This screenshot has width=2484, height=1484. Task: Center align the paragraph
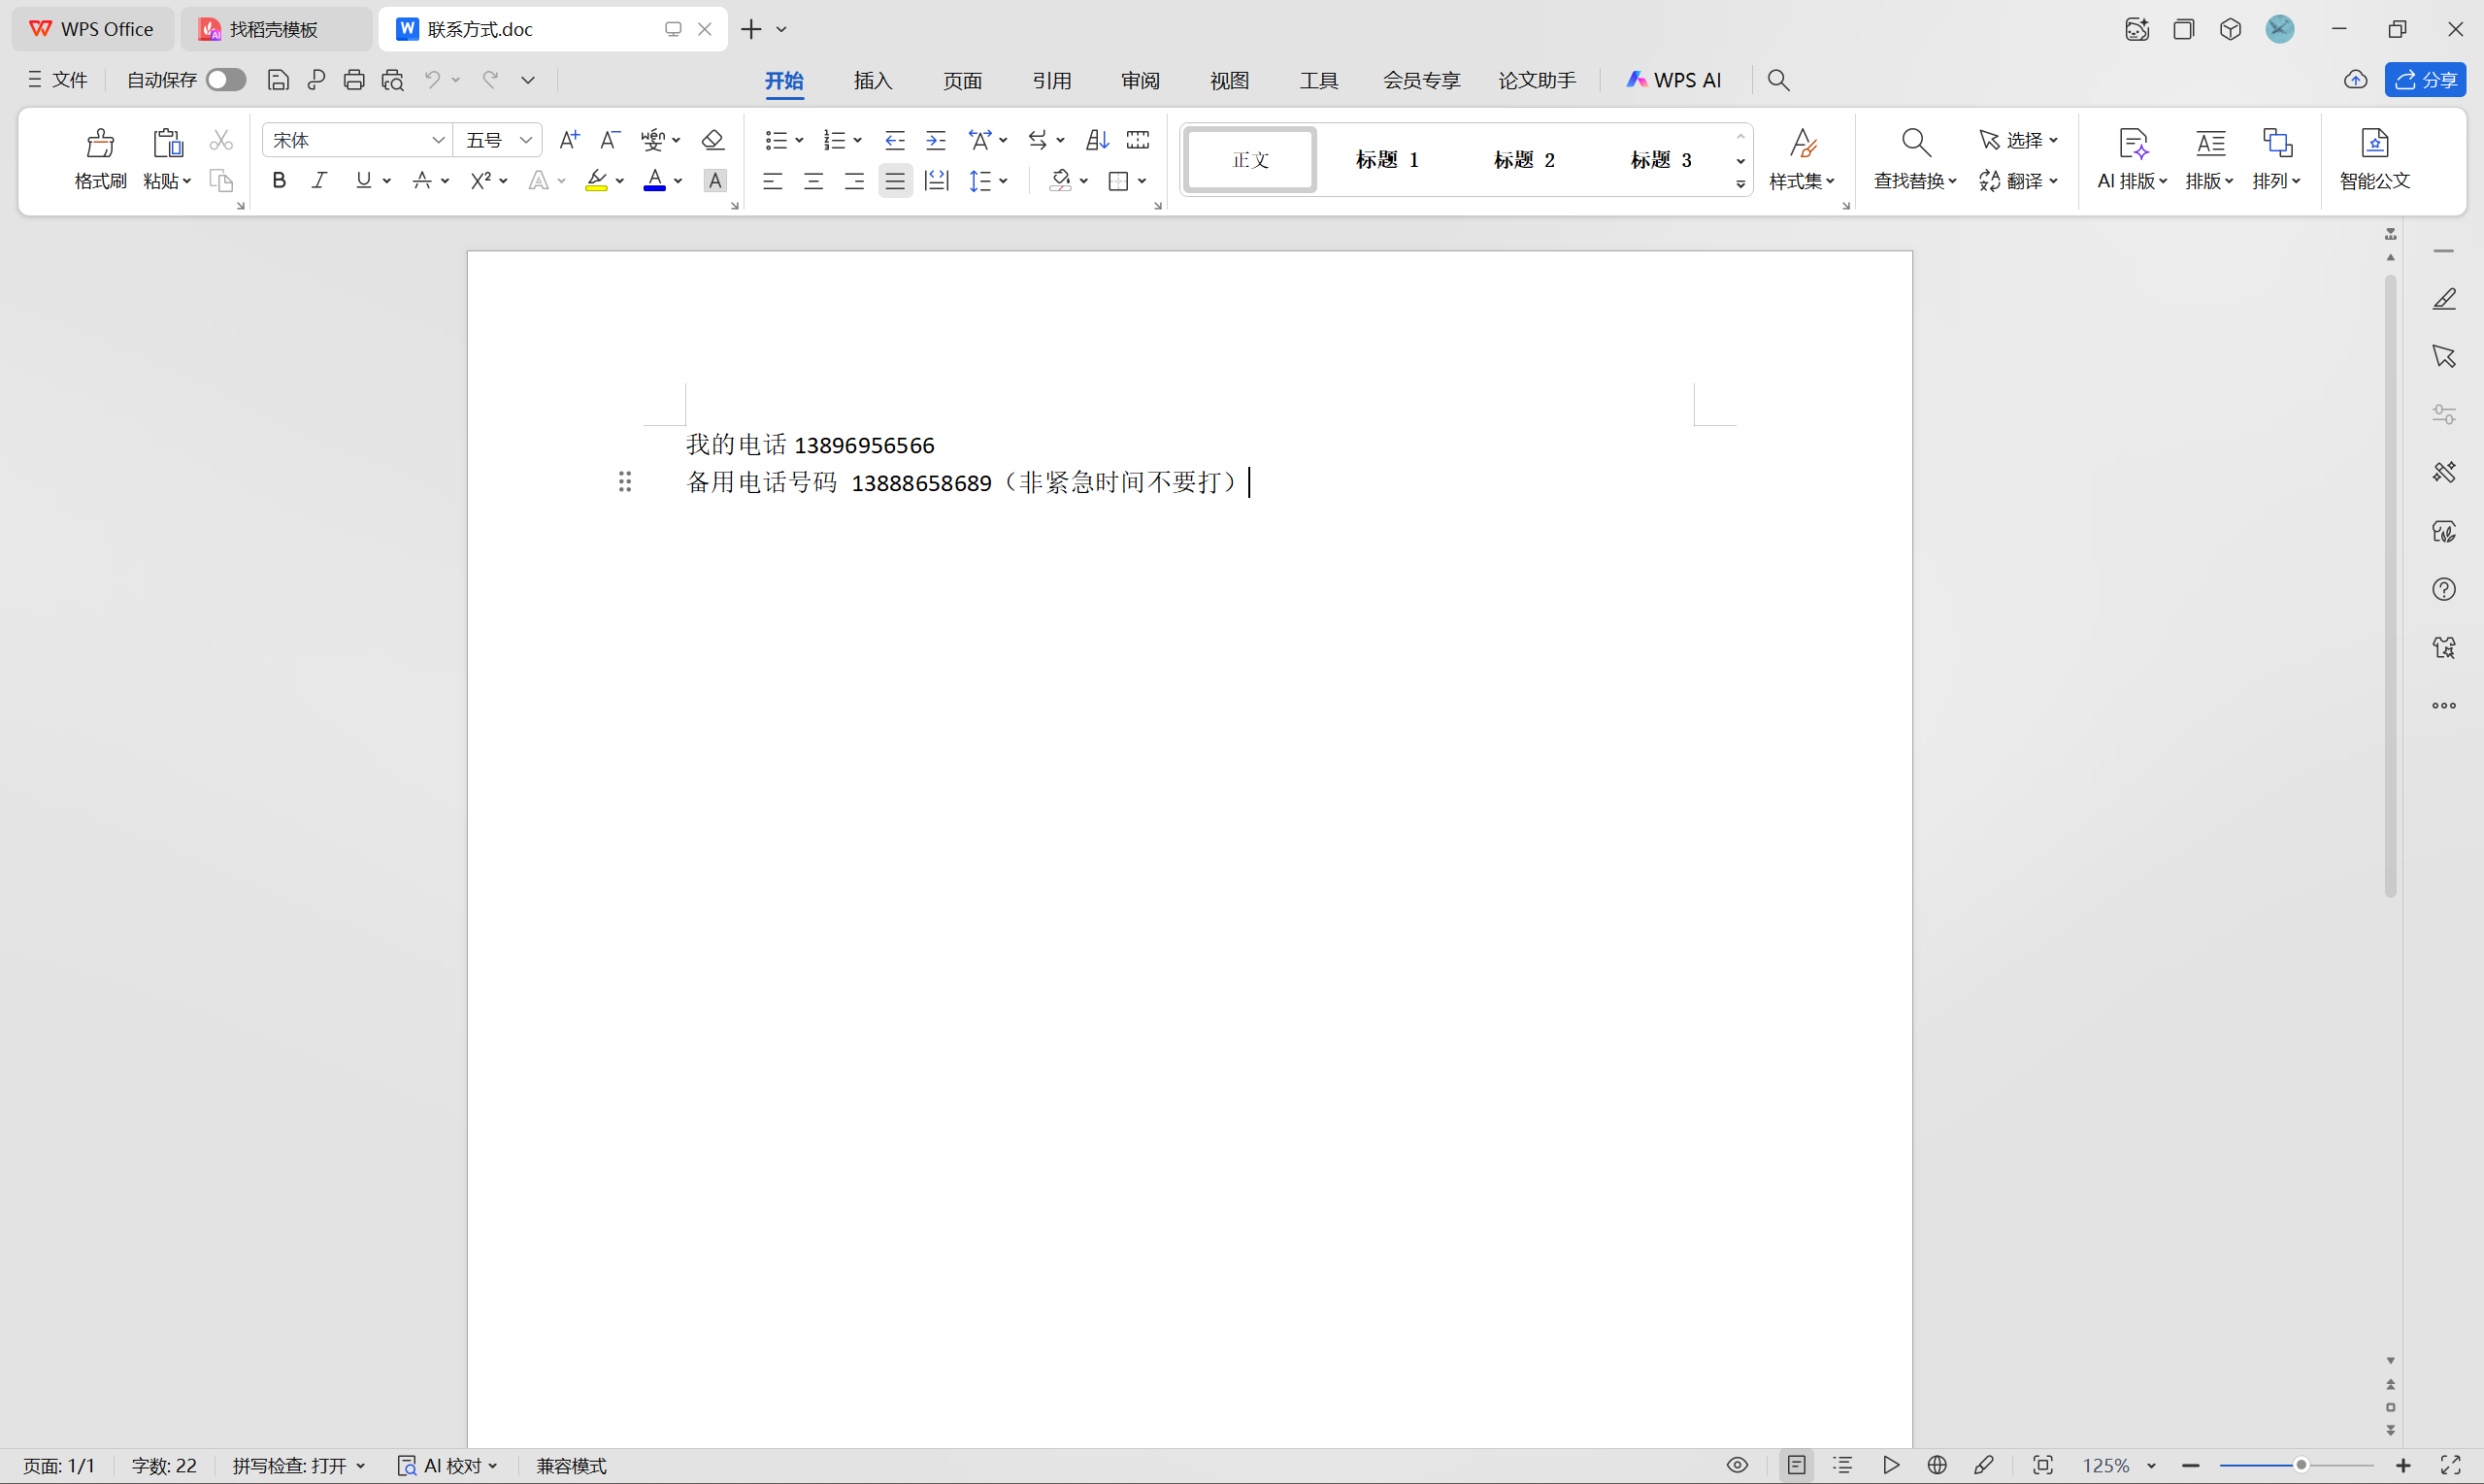point(813,181)
